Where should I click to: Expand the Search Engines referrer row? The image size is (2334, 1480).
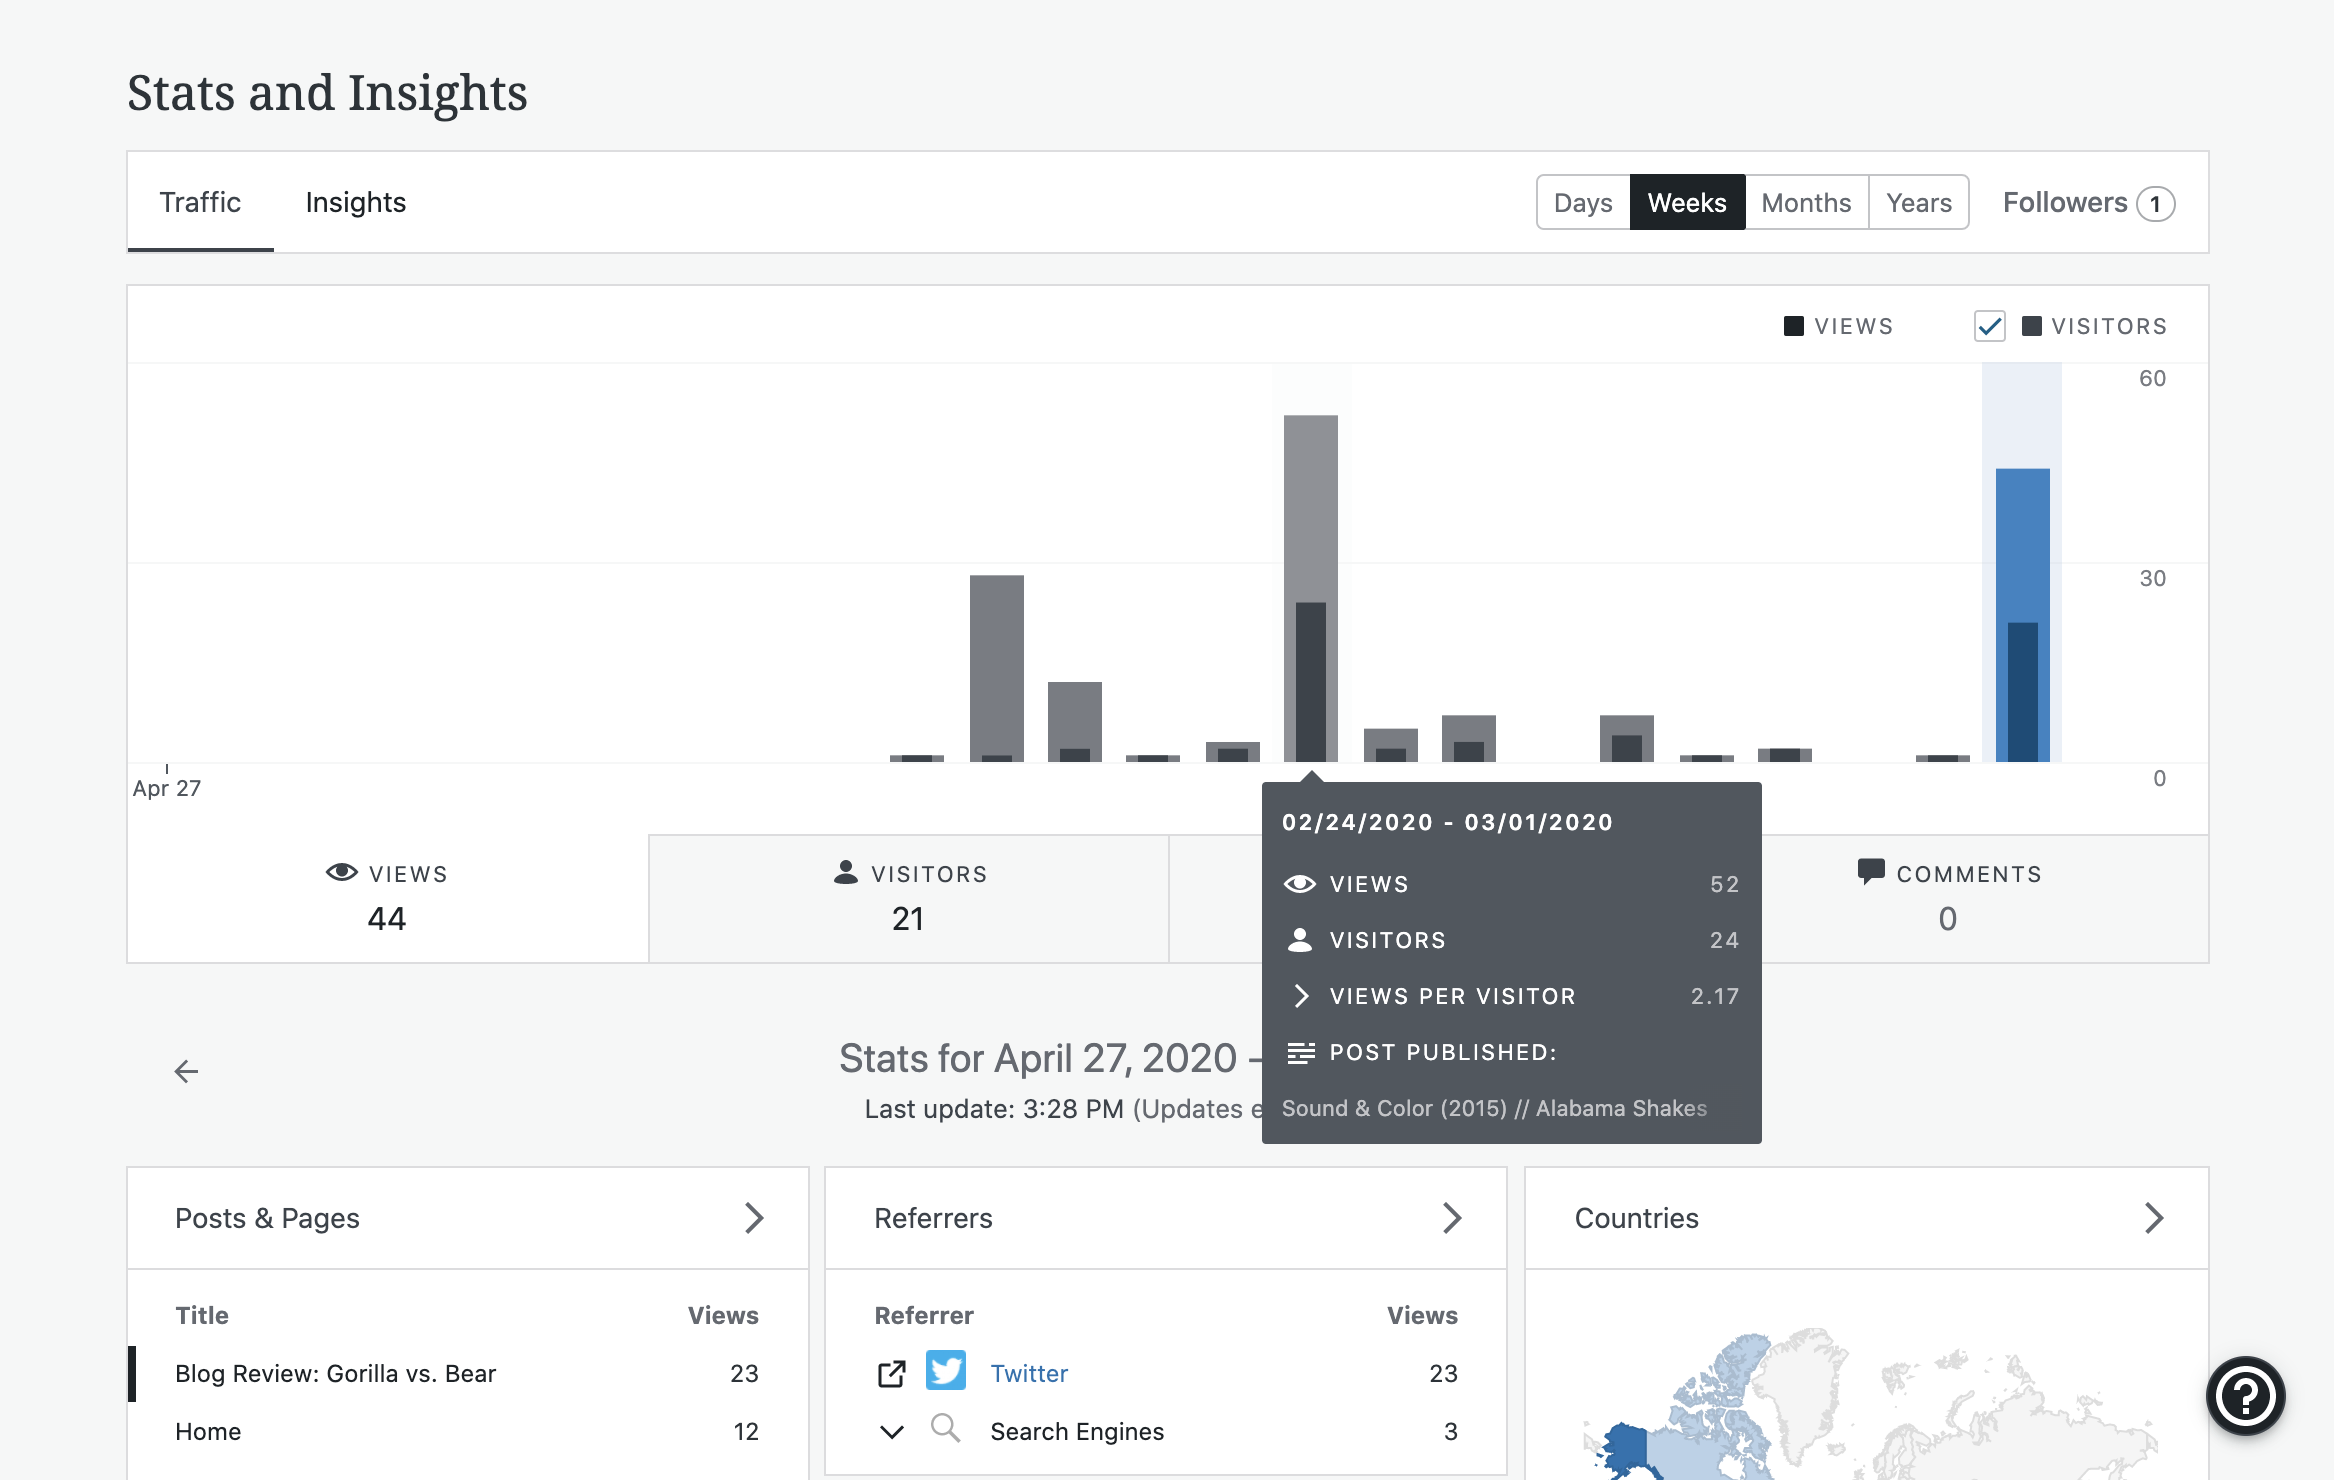891,1432
